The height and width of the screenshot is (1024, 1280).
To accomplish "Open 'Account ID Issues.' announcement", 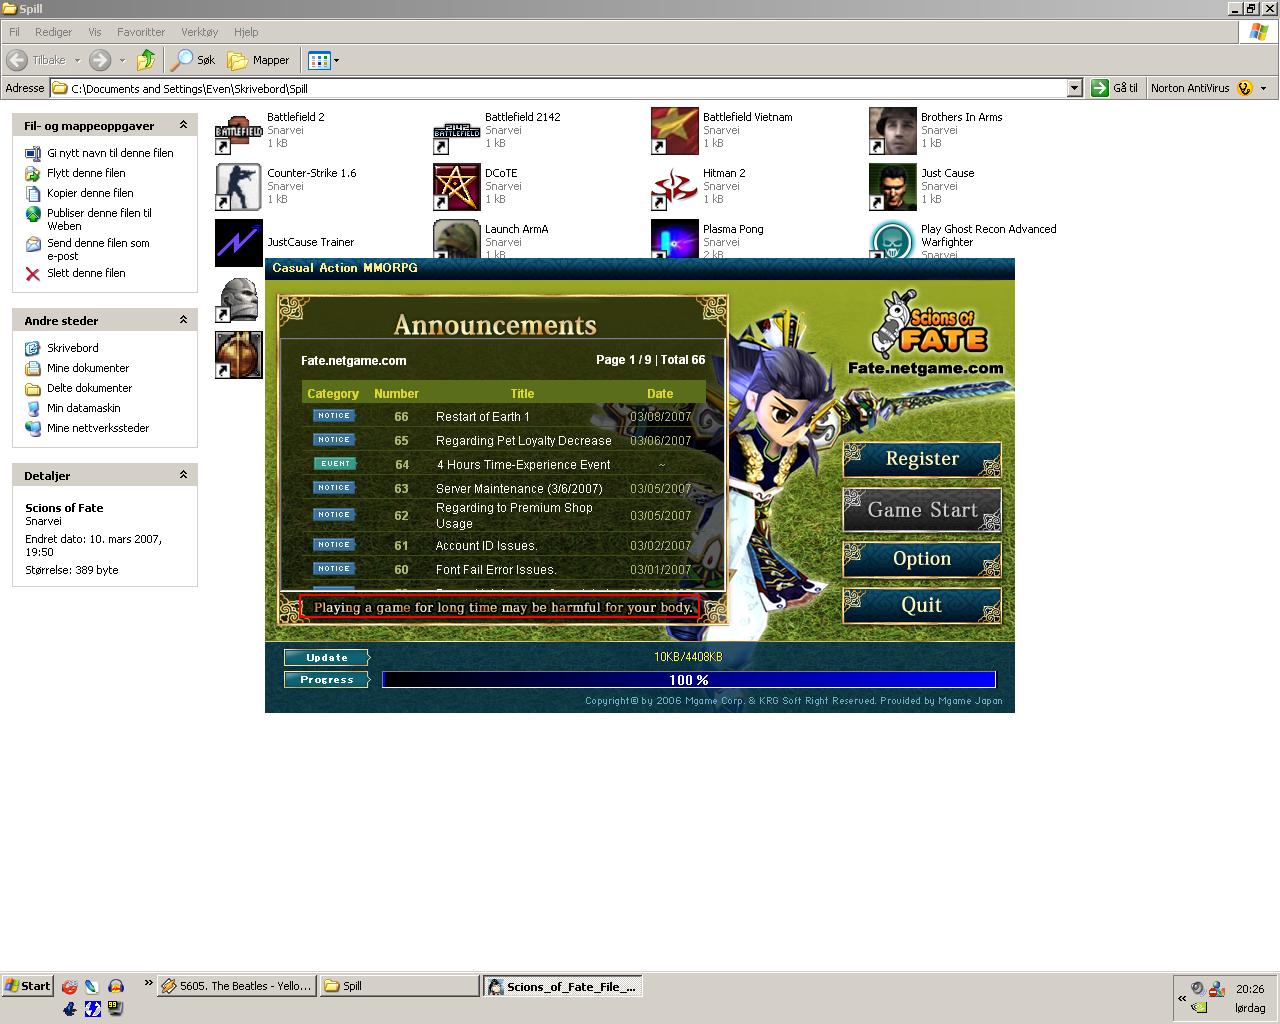I will pyautogui.click(x=487, y=546).
